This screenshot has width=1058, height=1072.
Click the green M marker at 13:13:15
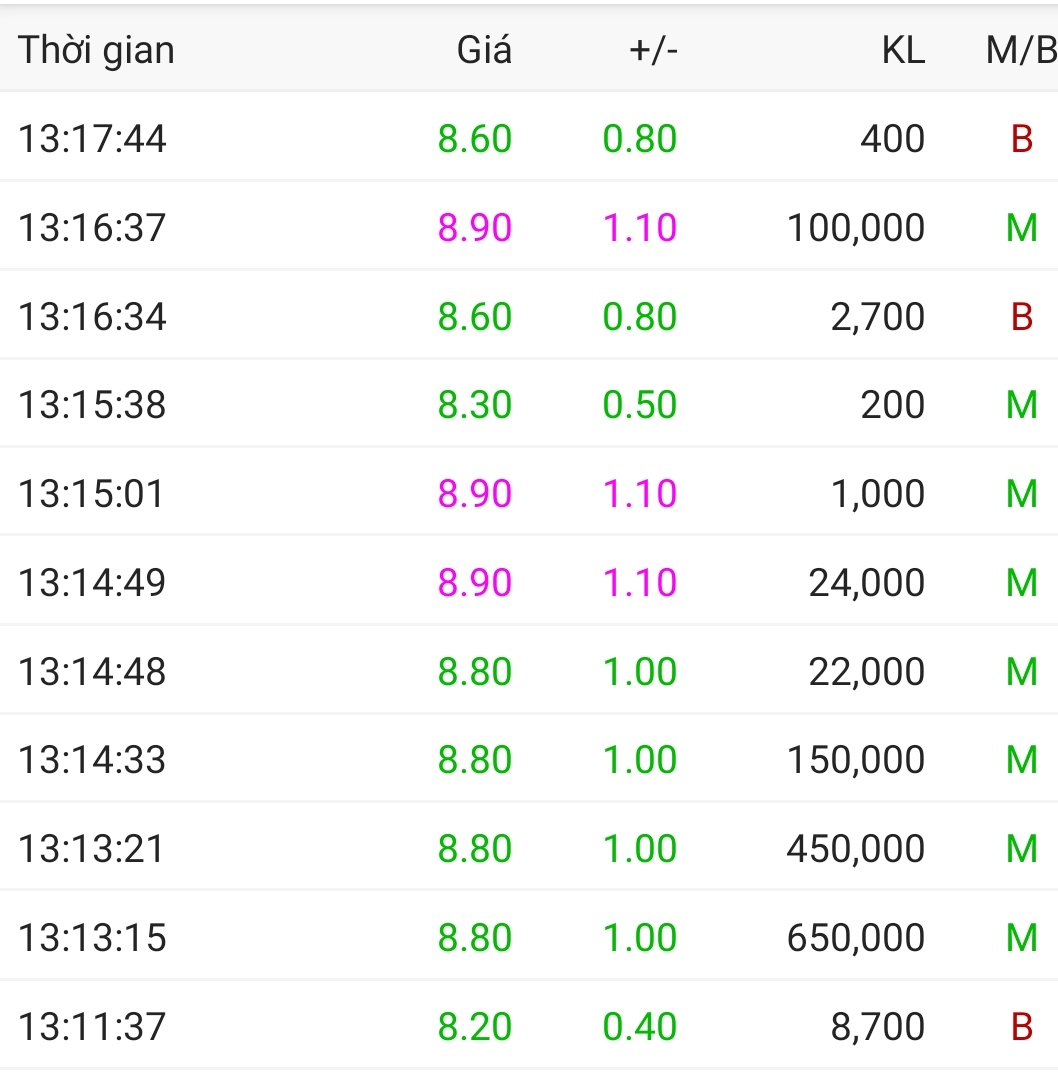[1021, 938]
